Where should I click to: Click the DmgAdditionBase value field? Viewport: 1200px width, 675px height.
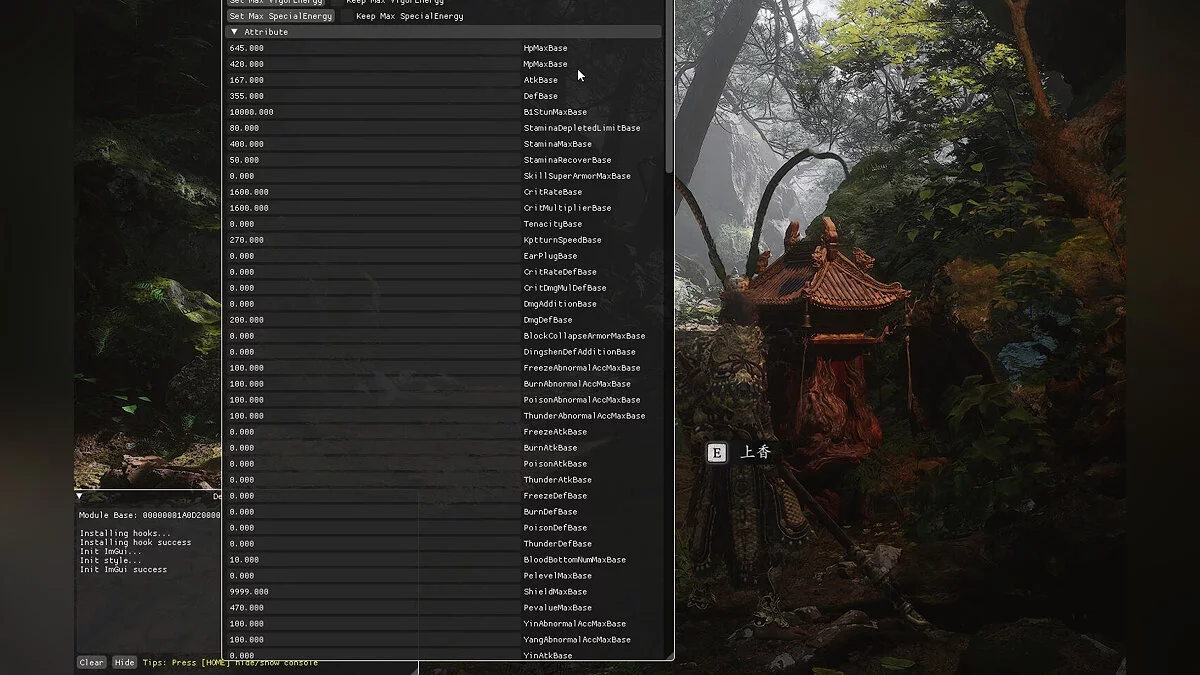[372, 304]
